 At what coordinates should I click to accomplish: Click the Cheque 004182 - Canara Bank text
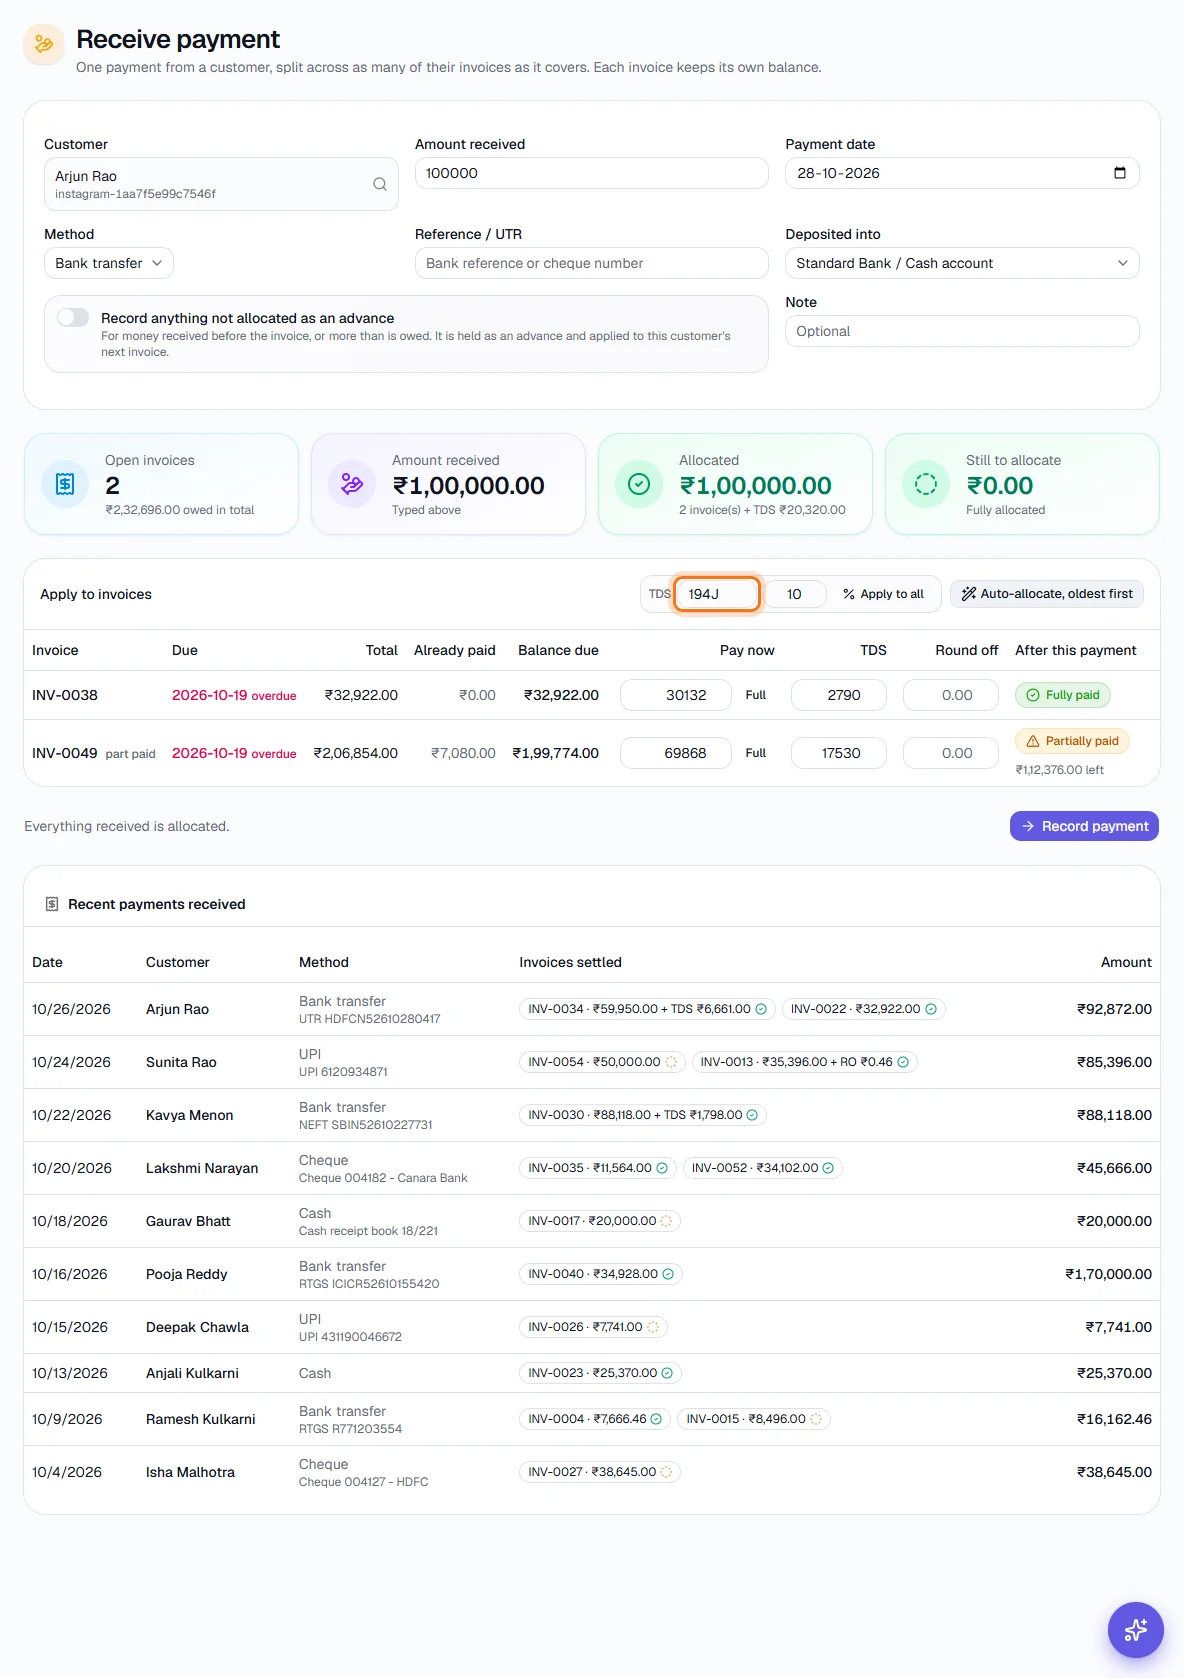tap(383, 1178)
